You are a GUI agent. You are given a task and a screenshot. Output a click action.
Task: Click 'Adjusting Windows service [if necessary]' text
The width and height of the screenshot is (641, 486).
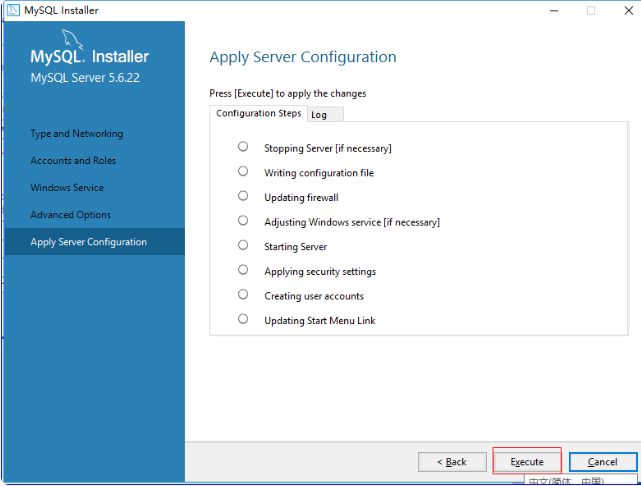[x=352, y=222]
